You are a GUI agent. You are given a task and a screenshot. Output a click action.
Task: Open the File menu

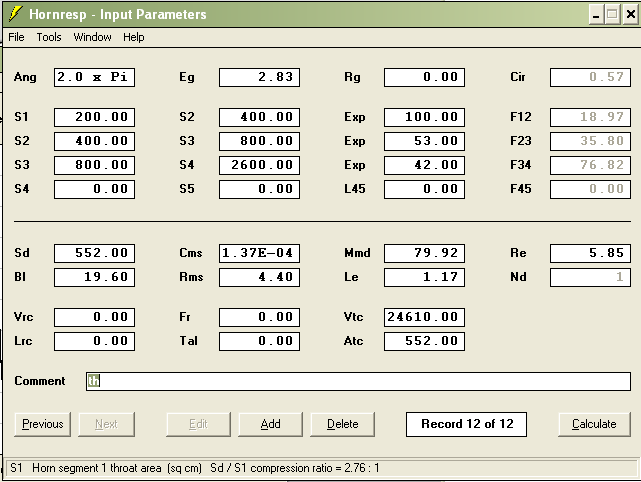16,37
